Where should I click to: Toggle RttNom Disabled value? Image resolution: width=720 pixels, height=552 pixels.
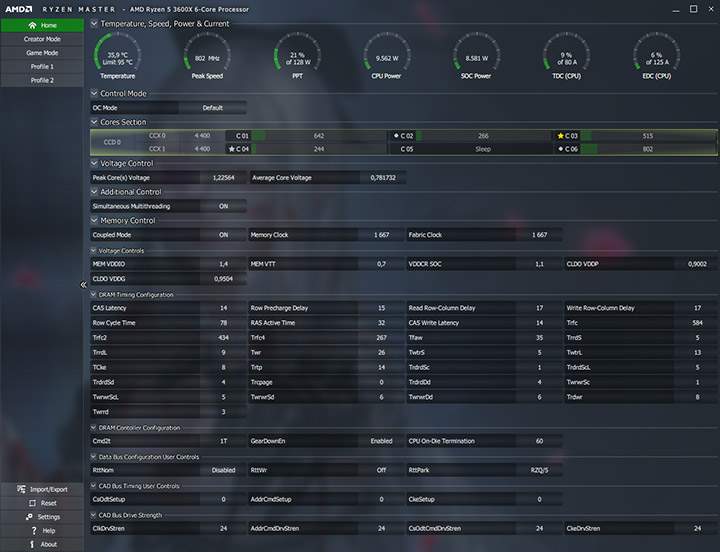(224, 470)
